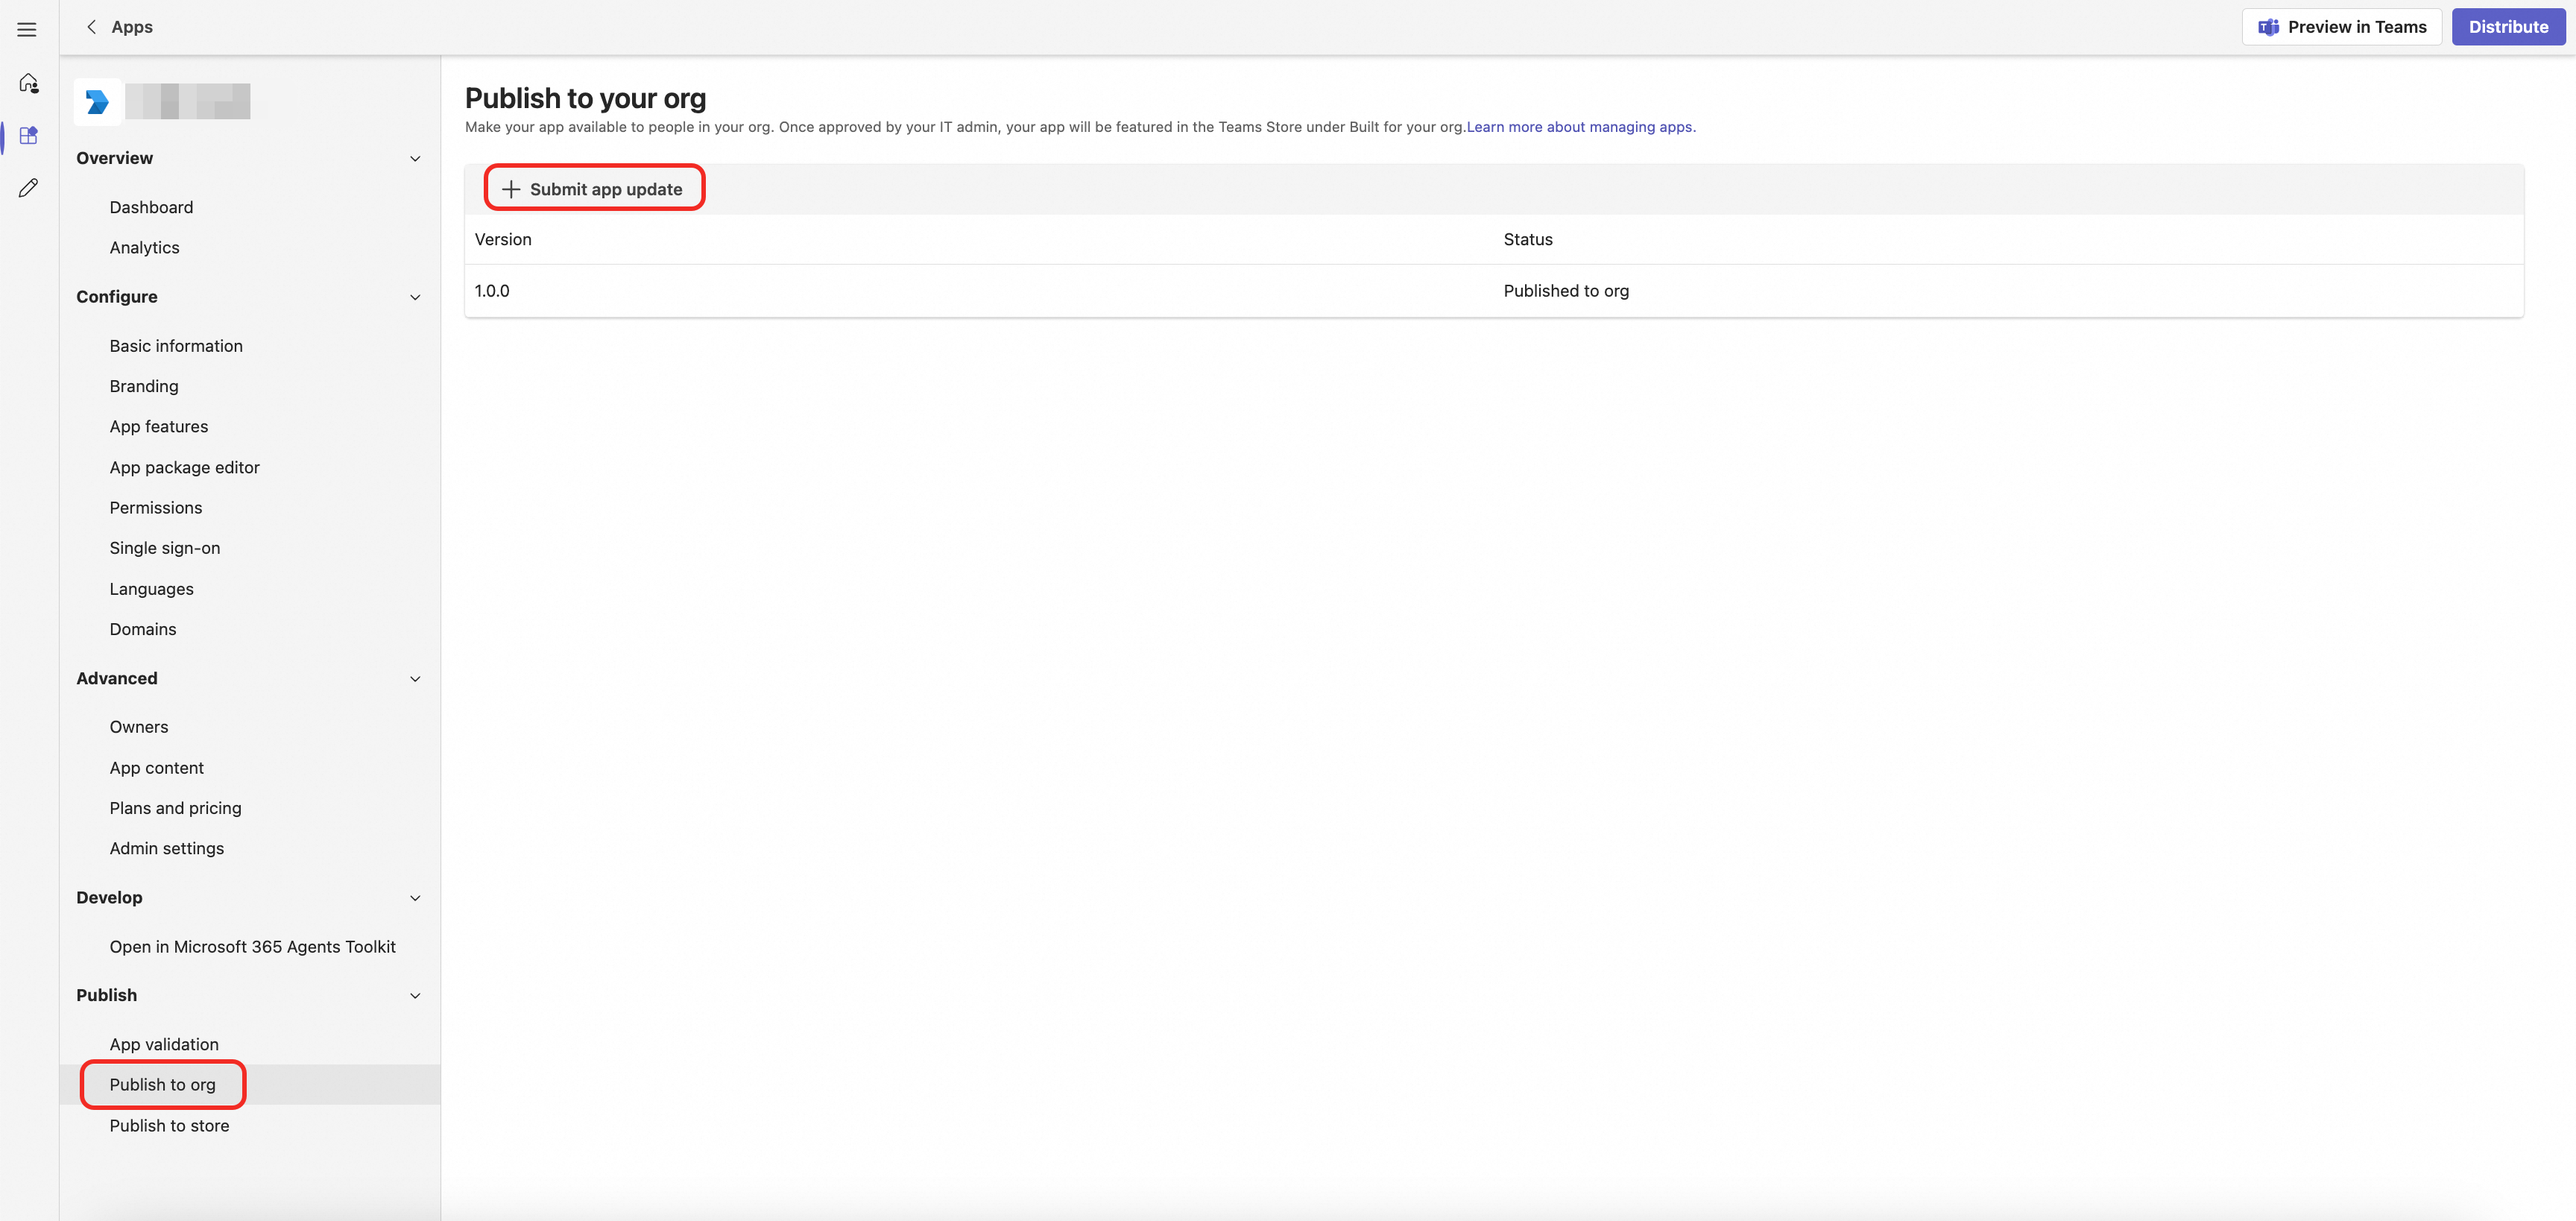Screen dimensions: 2576x1221
Task: Open the hamburger navigation menu
Action: [x=27, y=29]
